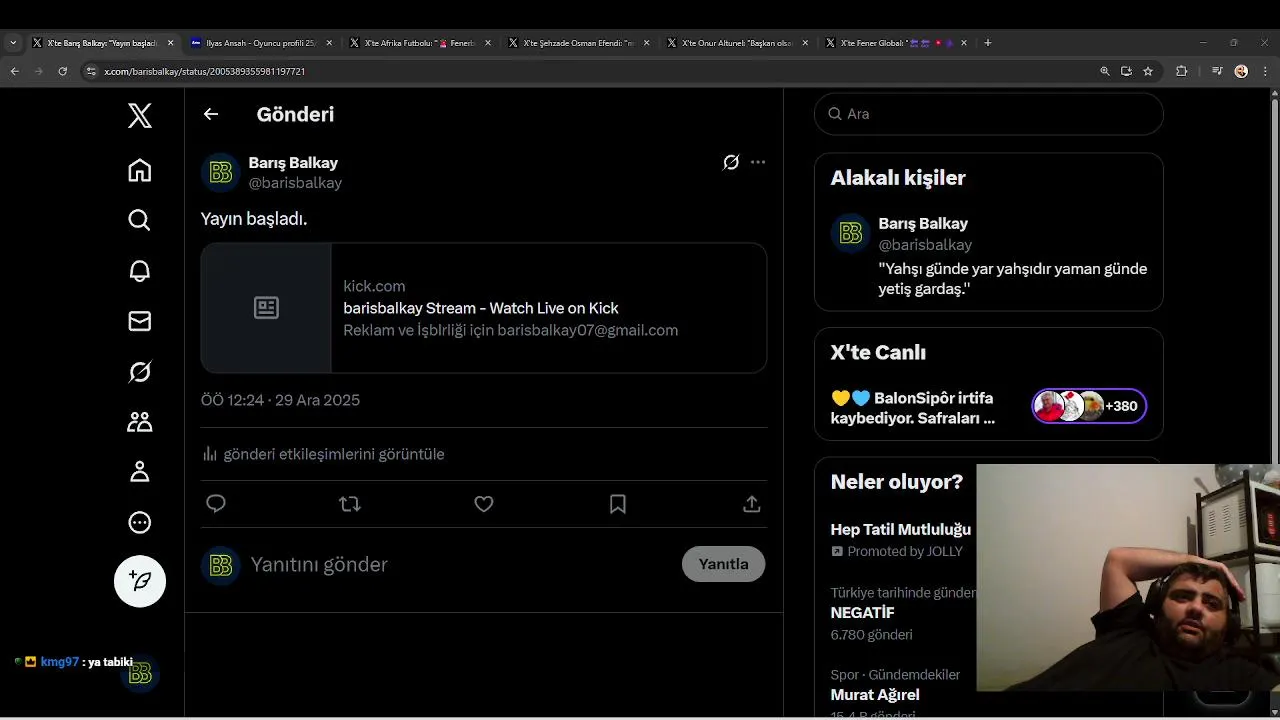The height and width of the screenshot is (720, 1280).
Task: Open the NEGATİF trend
Action: 862,613
